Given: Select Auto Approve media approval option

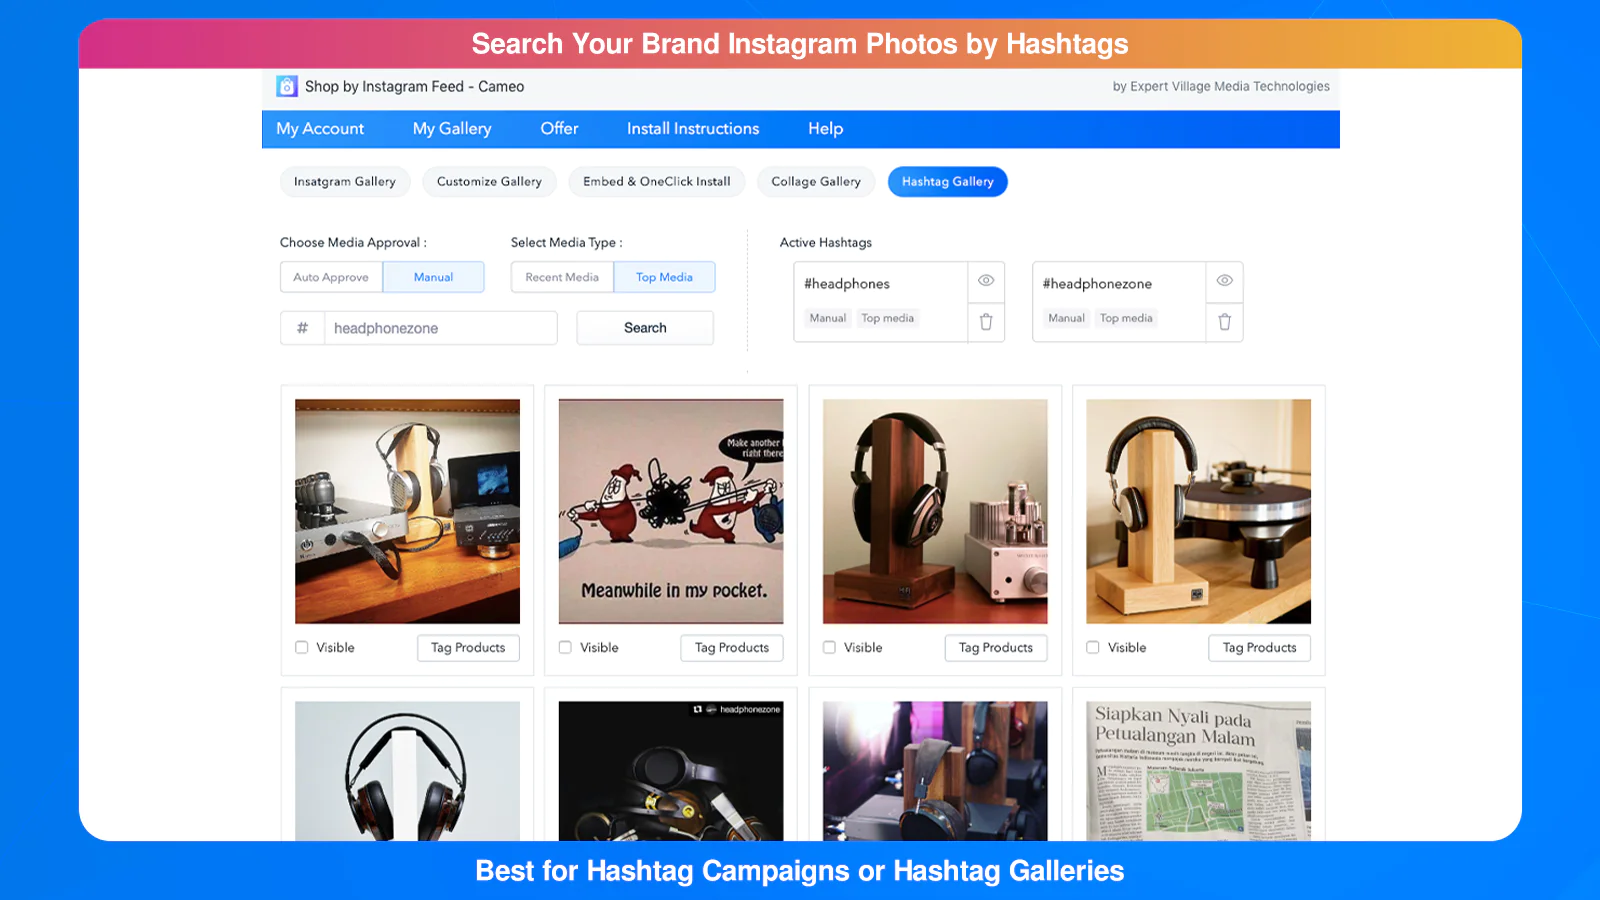Looking at the screenshot, I should (331, 277).
